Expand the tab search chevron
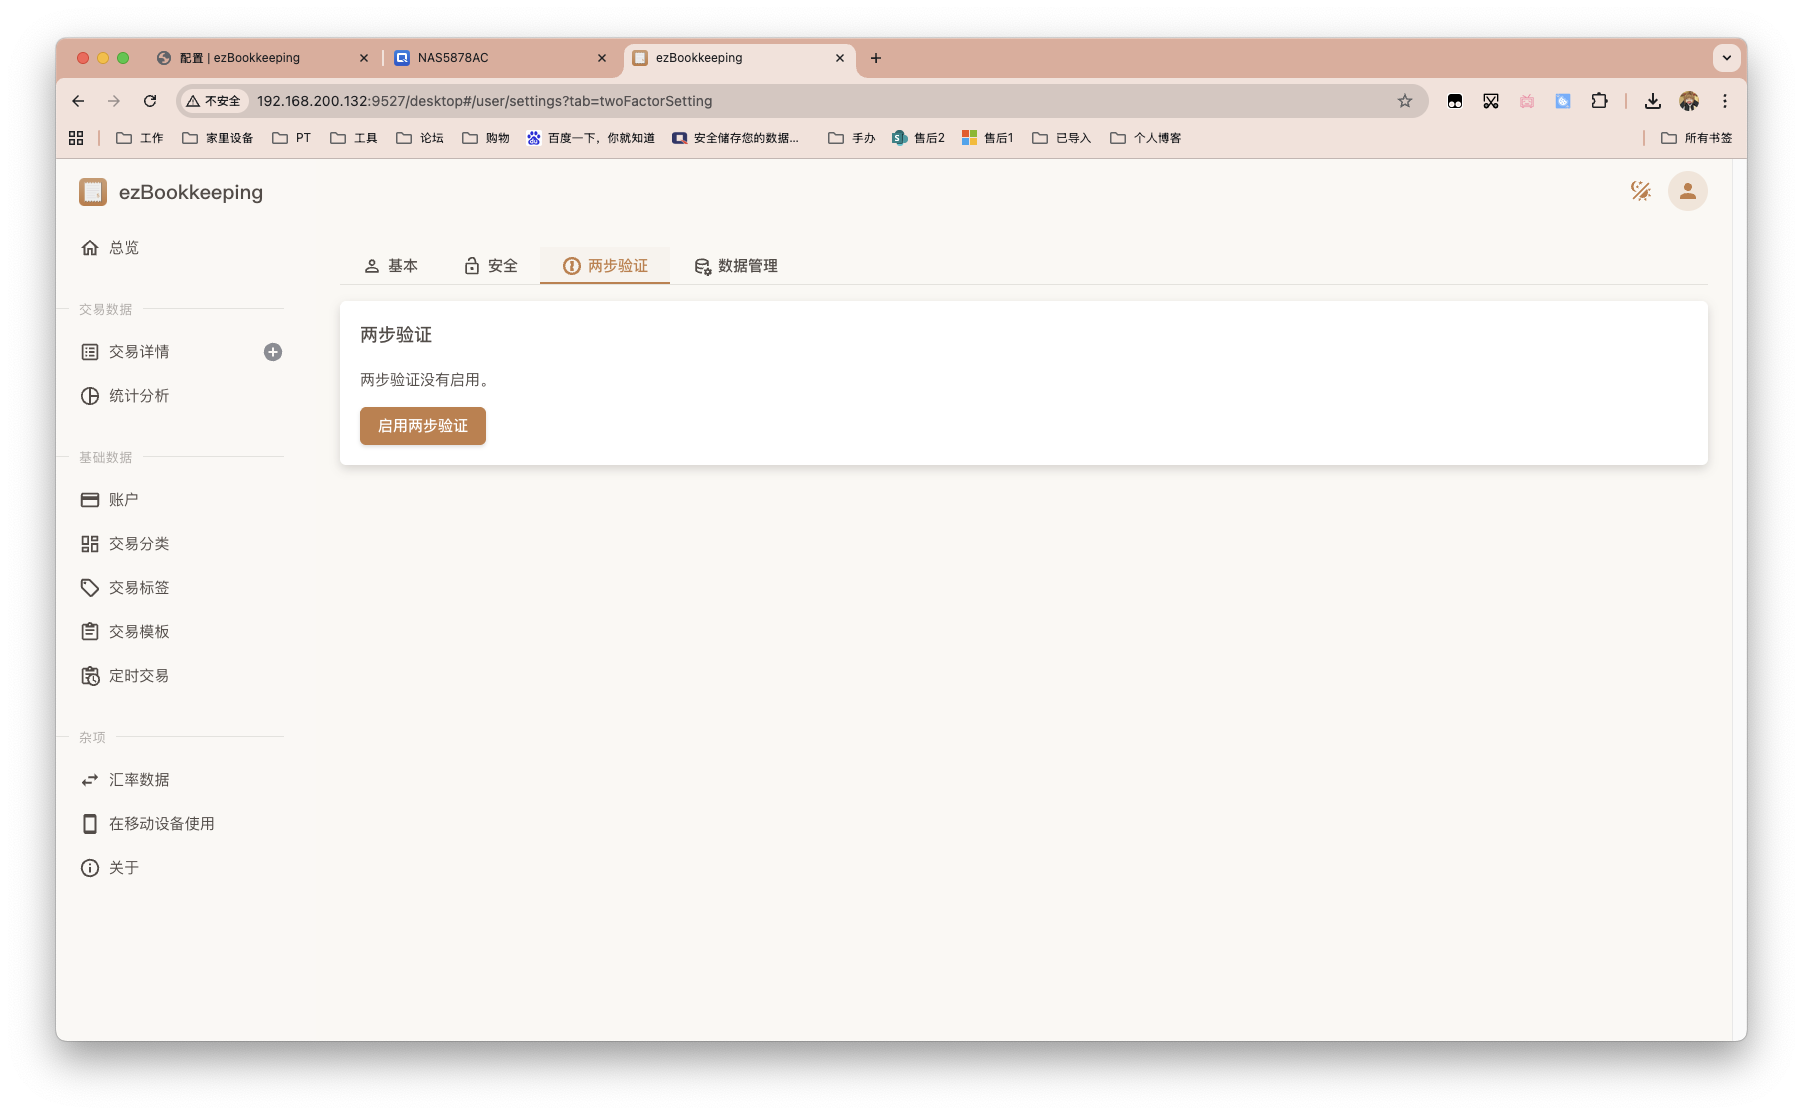Viewport: 1803px width, 1115px height. pyautogui.click(x=1726, y=57)
